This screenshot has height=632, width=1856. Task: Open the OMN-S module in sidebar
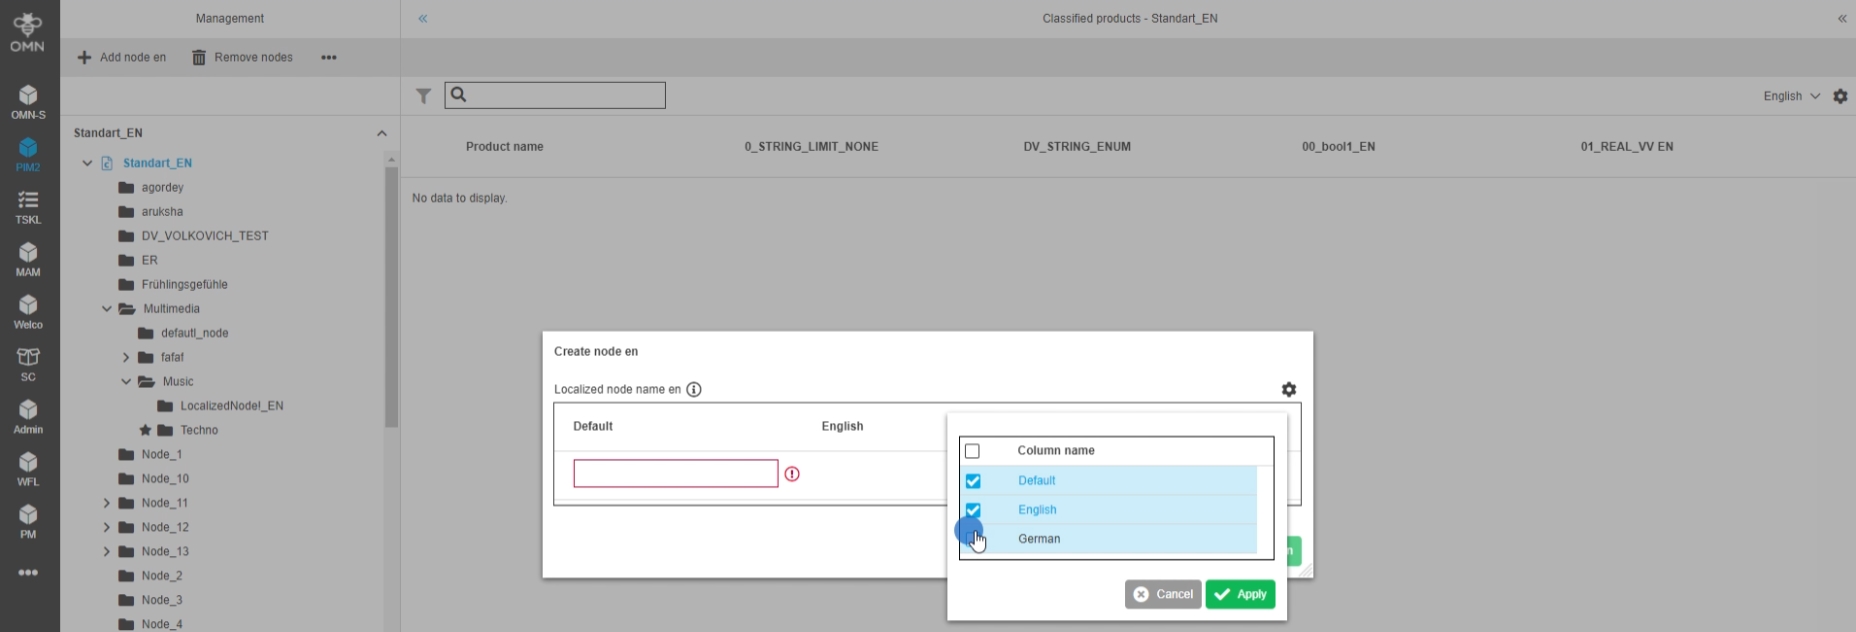[28, 101]
